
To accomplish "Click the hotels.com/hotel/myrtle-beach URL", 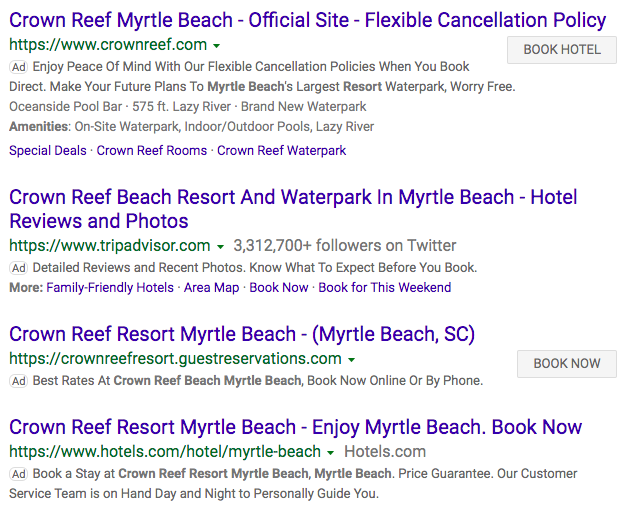I will tap(165, 452).
